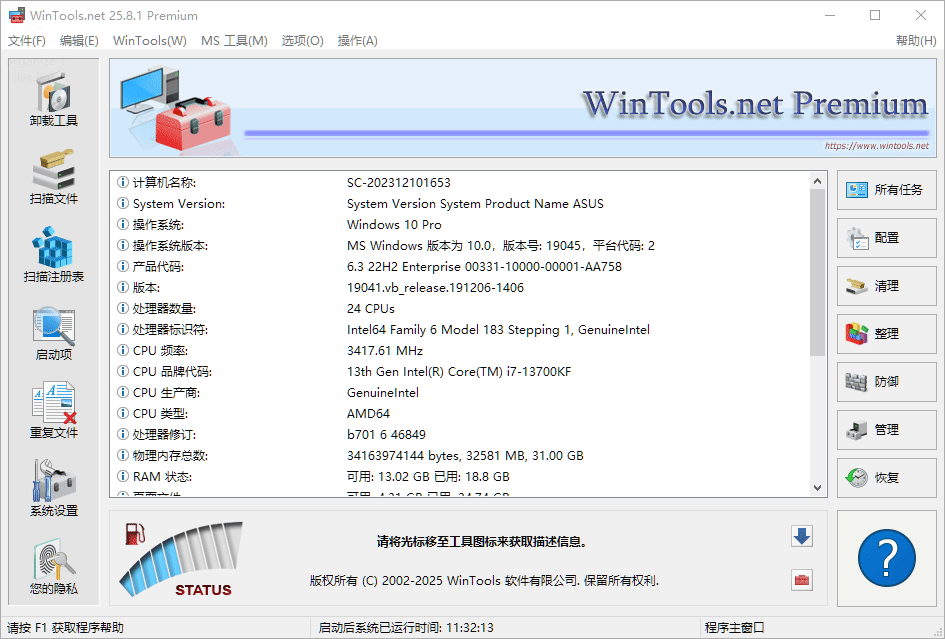Open the 启动项 startup manager

click(x=54, y=333)
